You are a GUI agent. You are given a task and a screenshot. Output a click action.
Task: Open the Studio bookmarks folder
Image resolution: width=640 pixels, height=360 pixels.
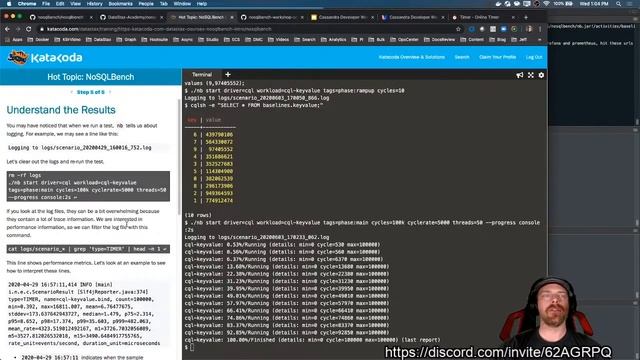[x=208, y=40]
